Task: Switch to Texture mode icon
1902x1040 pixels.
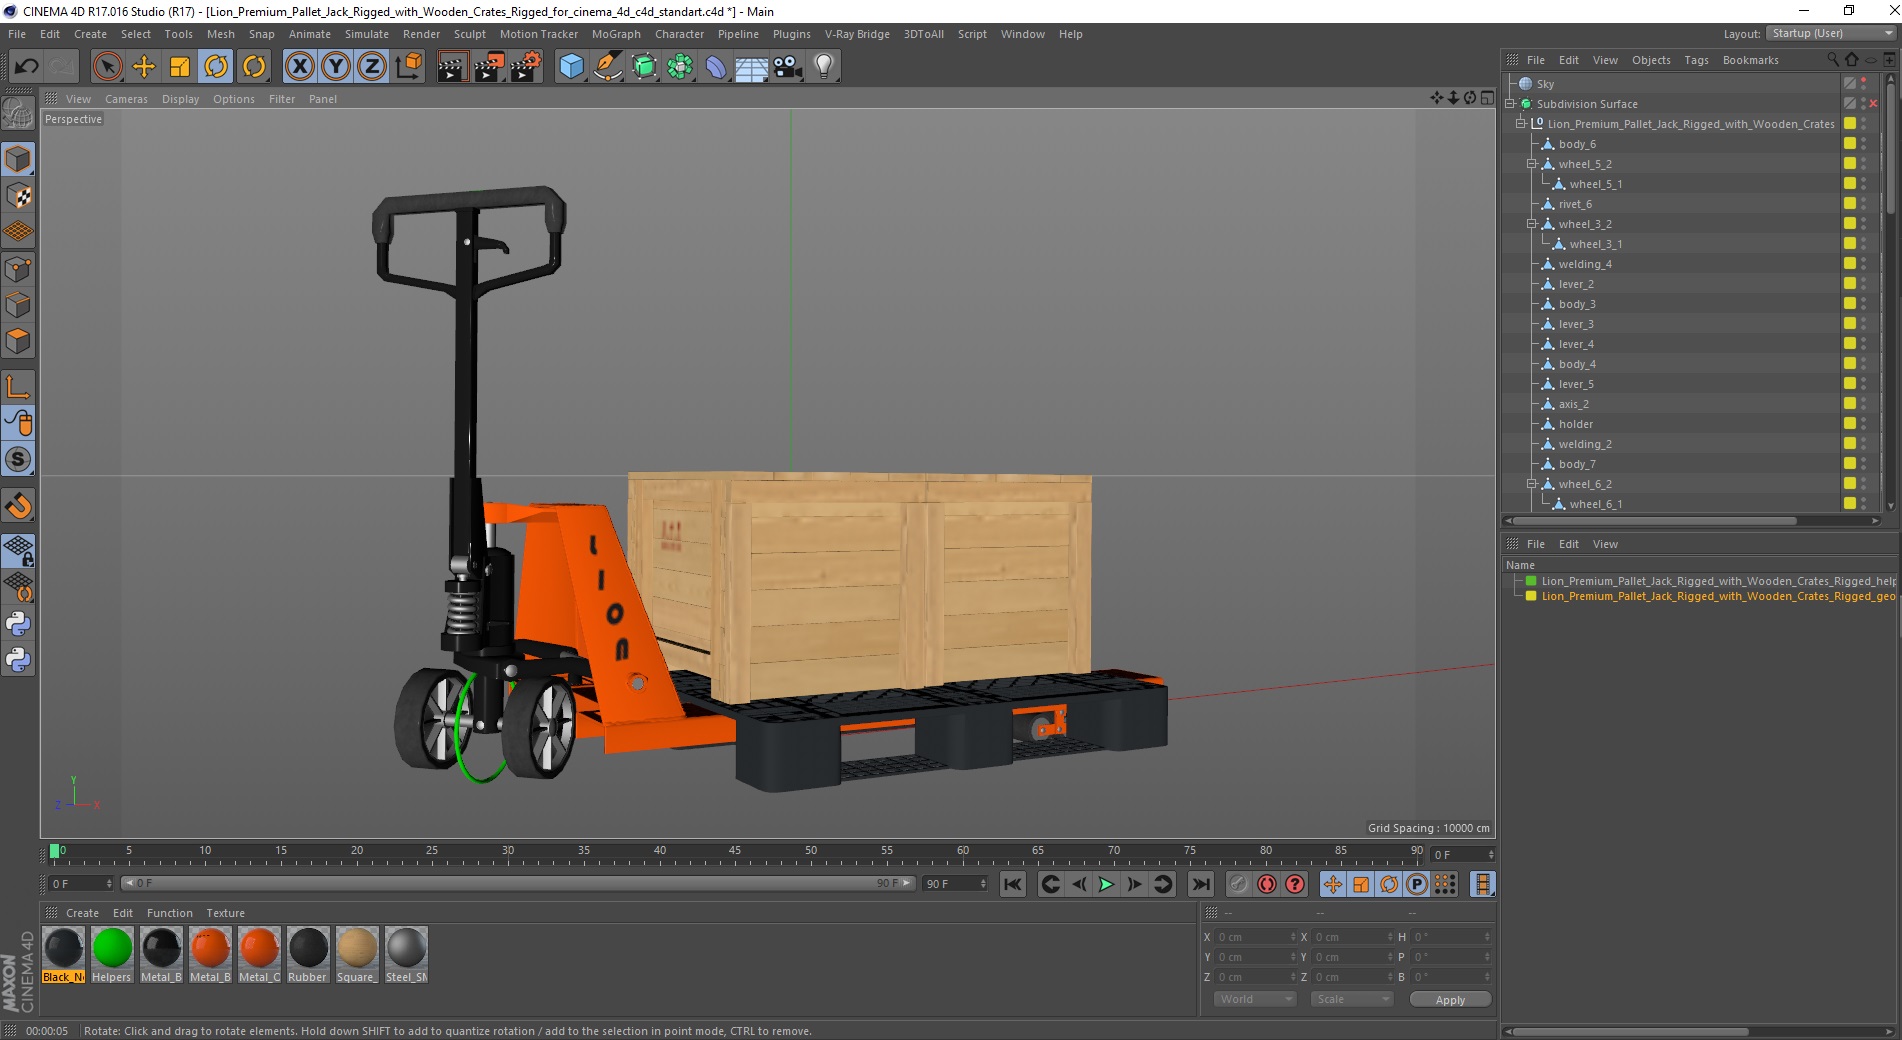Action: pyautogui.click(x=18, y=195)
